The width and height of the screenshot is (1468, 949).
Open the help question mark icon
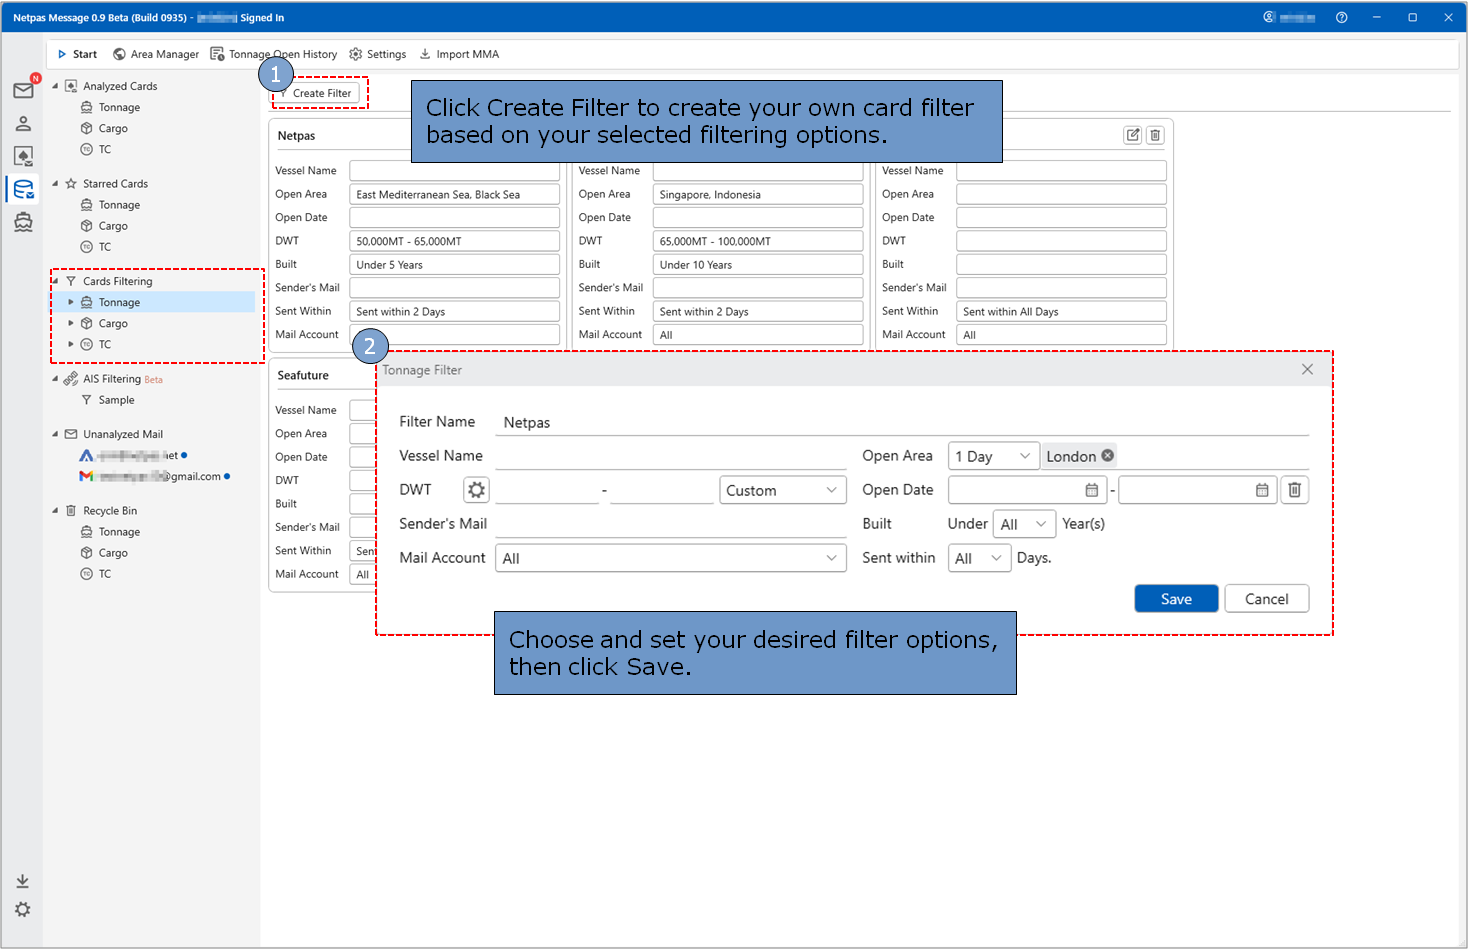(x=1342, y=17)
